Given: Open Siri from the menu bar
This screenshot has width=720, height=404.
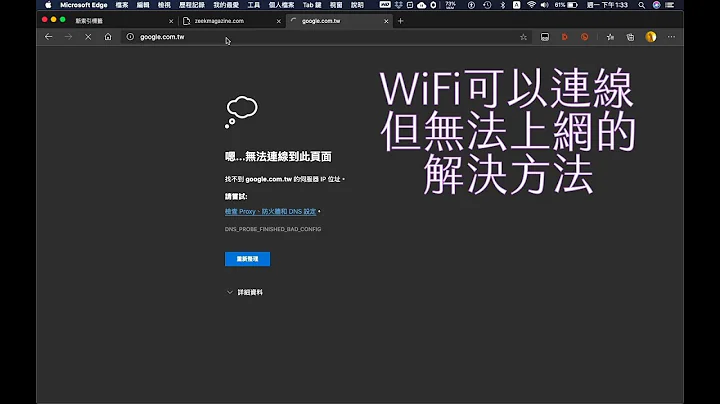Looking at the screenshot, I should (657, 5).
